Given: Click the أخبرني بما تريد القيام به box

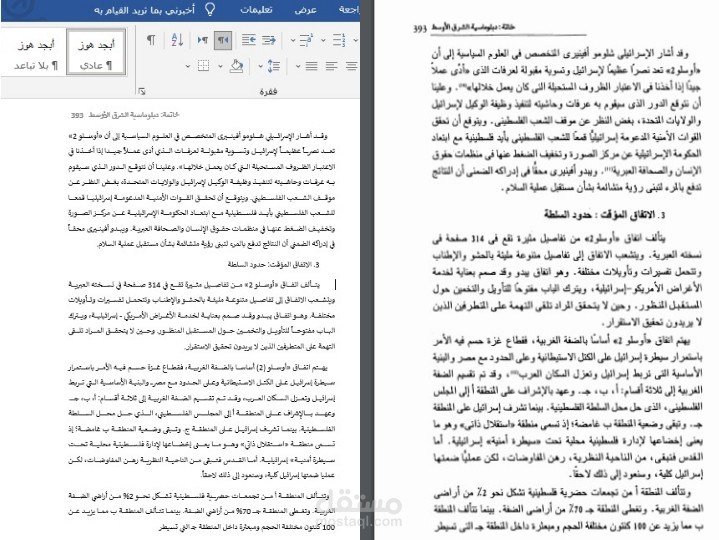Looking at the screenshot, I should pyautogui.click(x=144, y=10).
